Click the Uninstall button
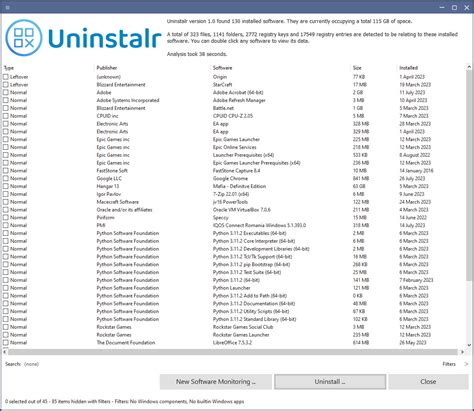The width and height of the screenshot is (474, 411). pyautogui.click(x=330, y=382)
